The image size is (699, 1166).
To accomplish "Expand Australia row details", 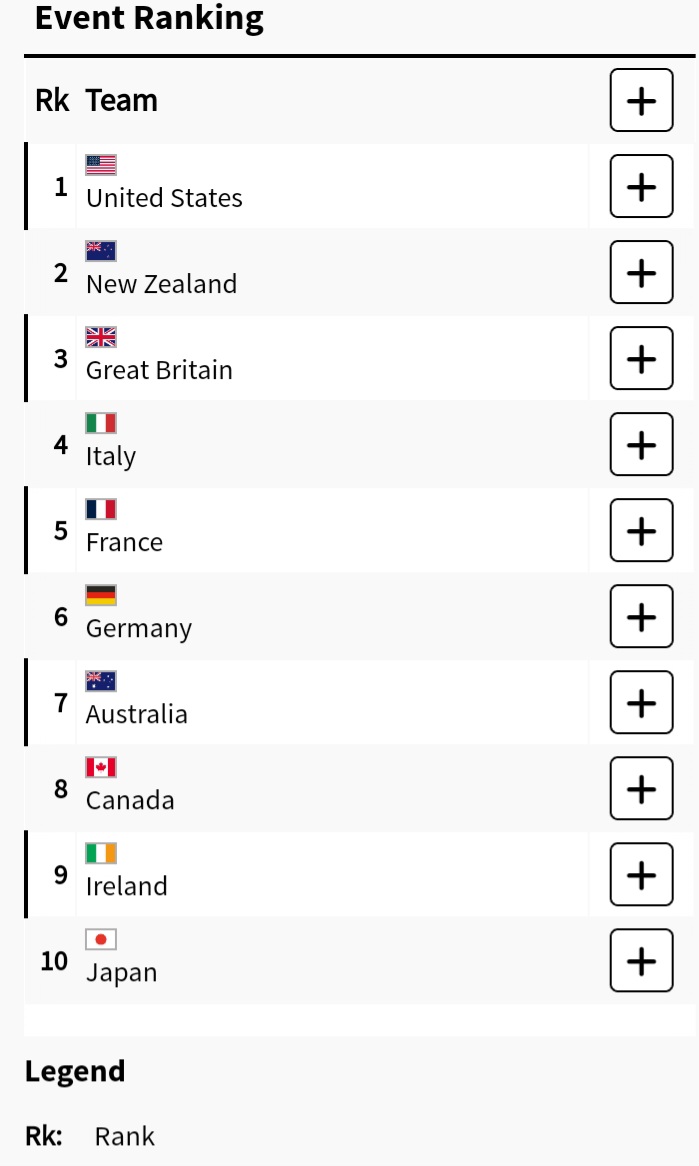I will (x=641, y=702).
